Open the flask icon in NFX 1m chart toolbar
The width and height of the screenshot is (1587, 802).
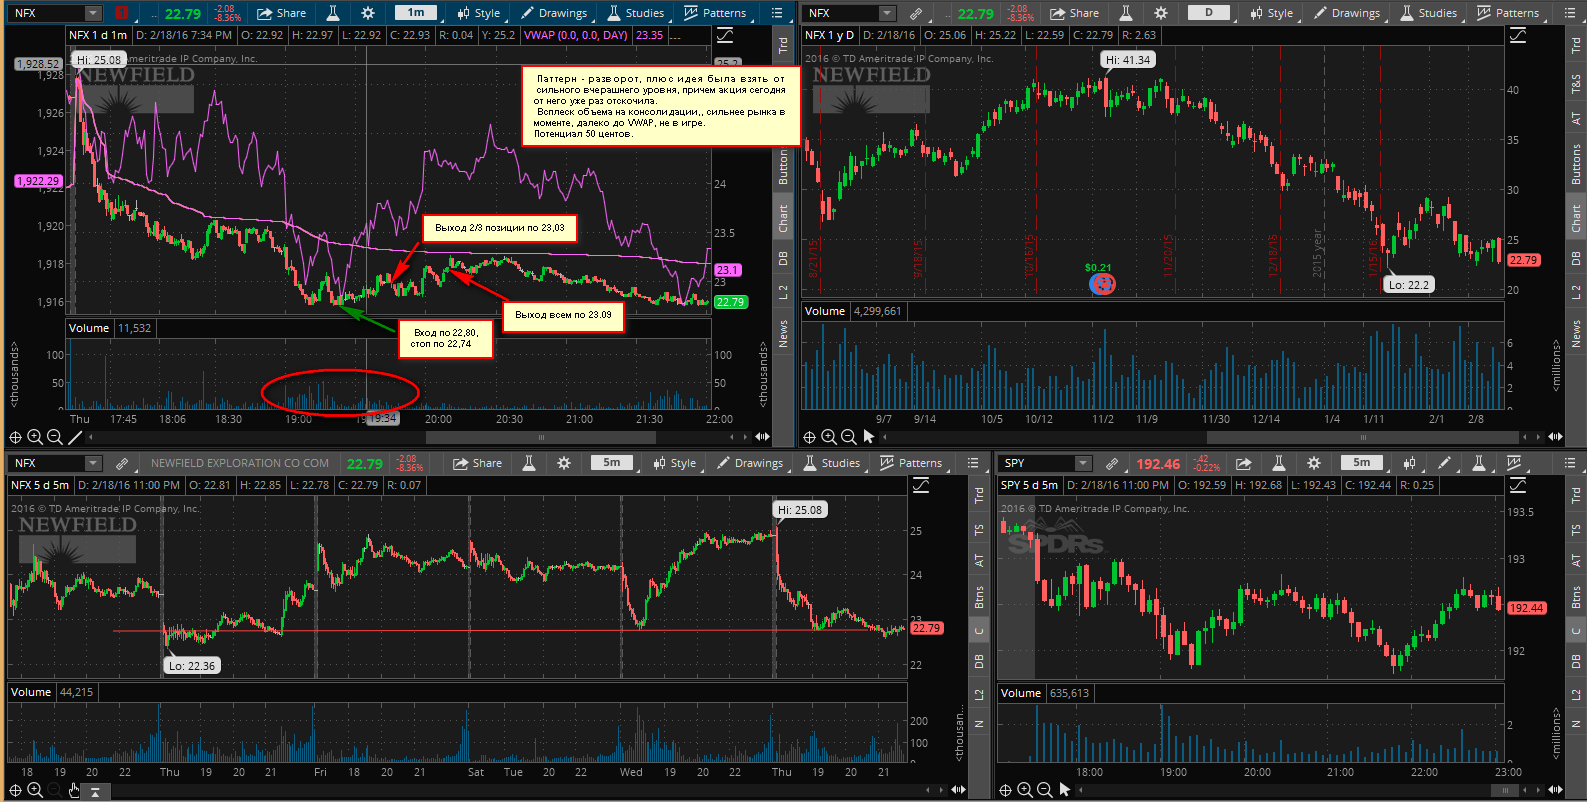pos(332,13)
